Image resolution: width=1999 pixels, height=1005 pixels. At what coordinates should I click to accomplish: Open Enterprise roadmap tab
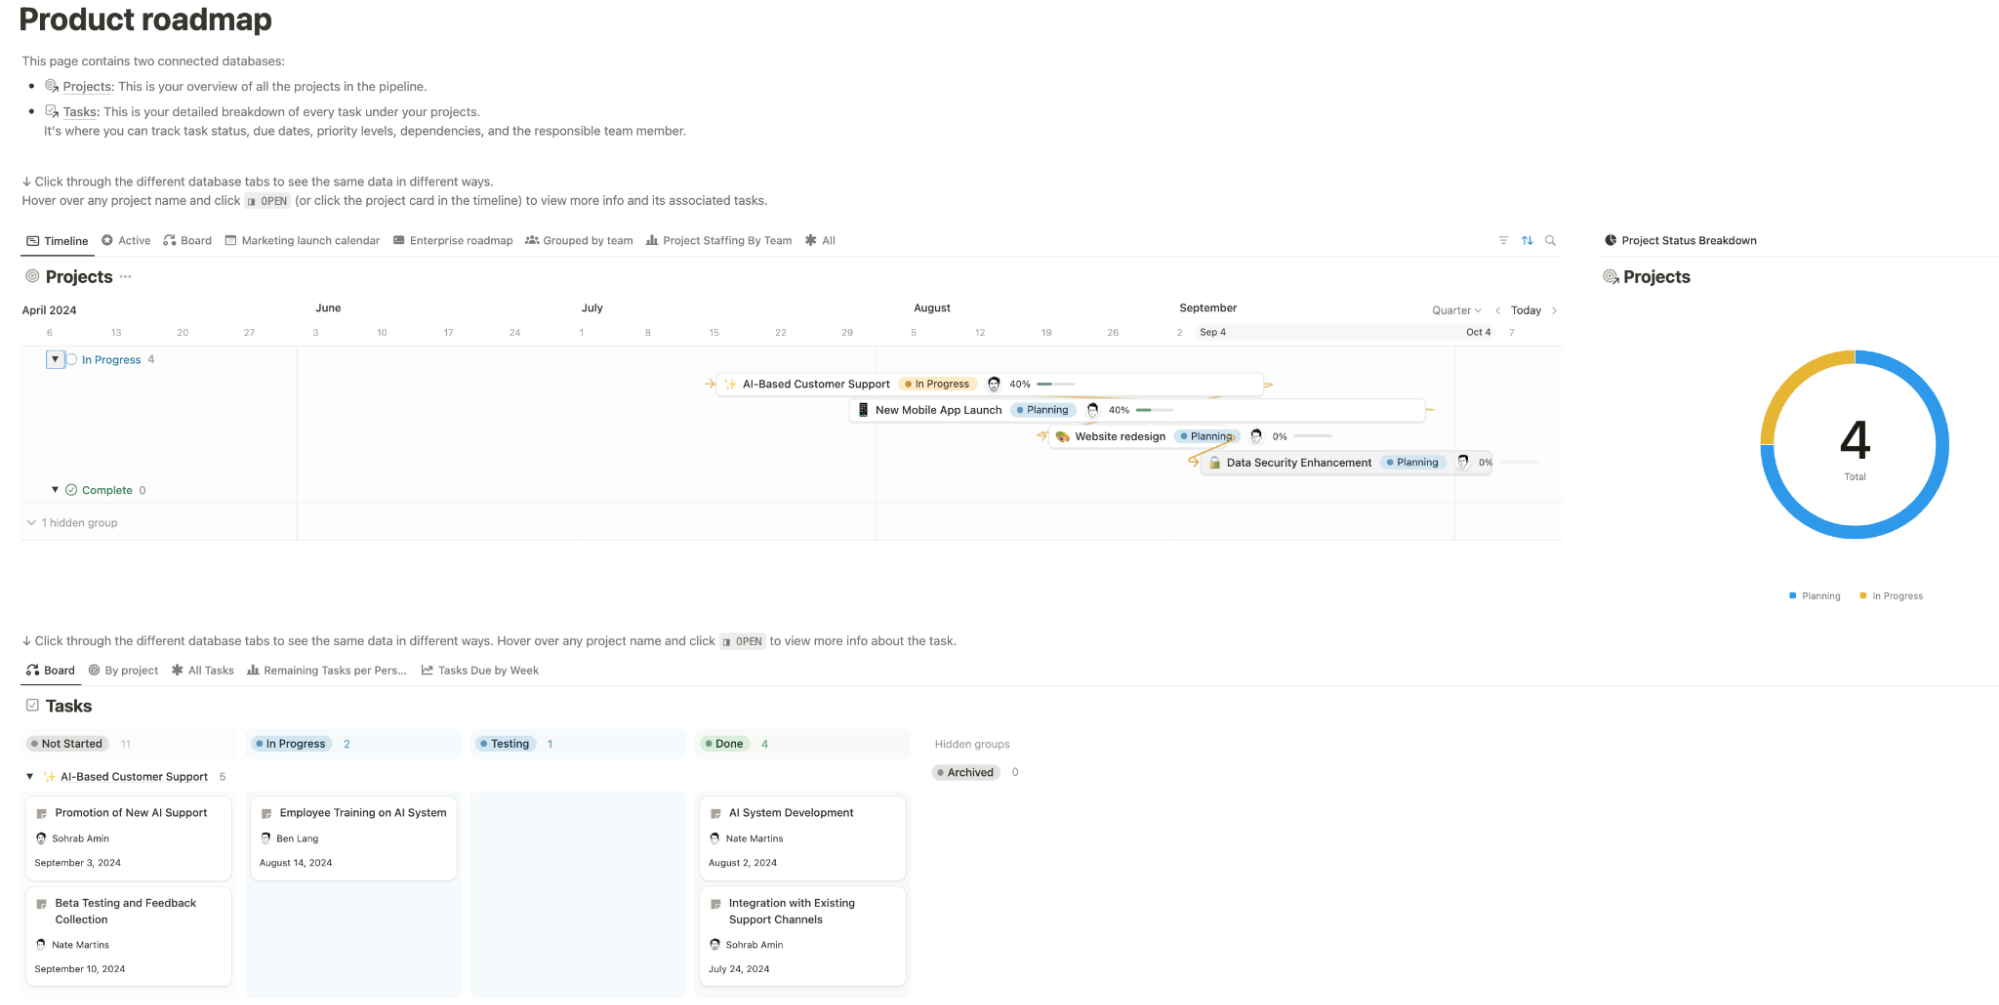[453, 241]
